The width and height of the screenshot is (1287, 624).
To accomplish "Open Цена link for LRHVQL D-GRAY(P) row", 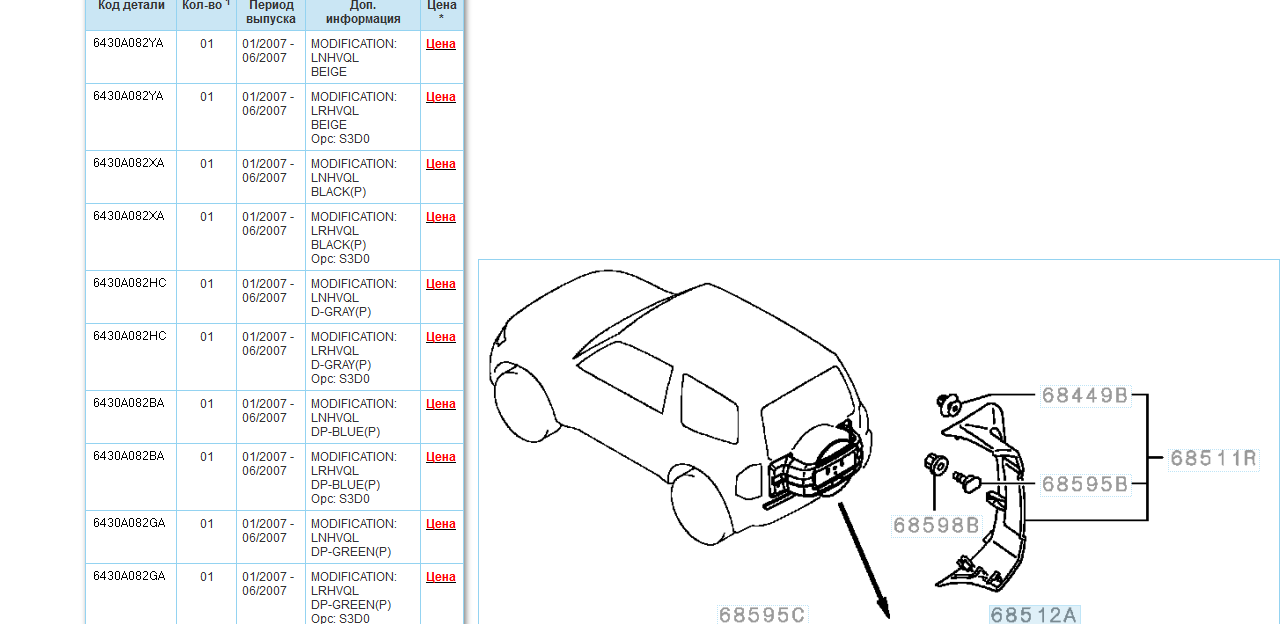I will click(x=441, y=337).
